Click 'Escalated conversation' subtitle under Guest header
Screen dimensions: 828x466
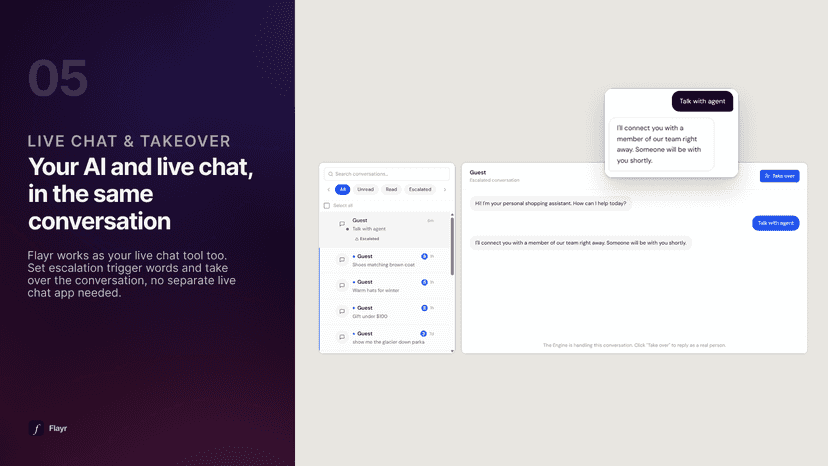tap(494, 180)
